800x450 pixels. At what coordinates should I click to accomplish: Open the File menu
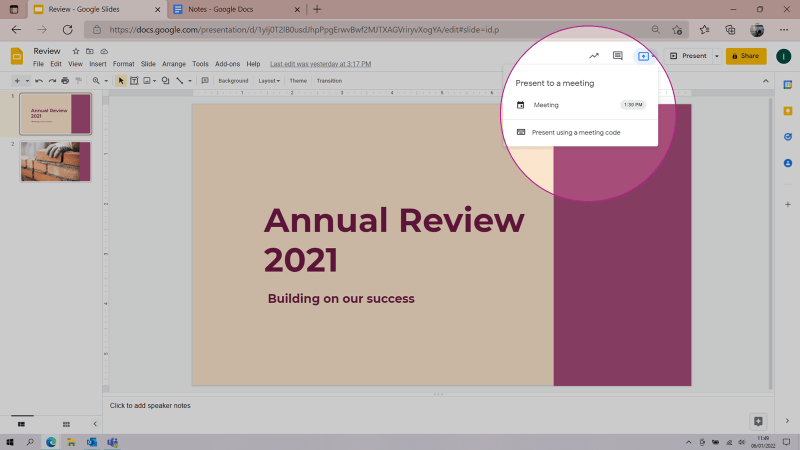coord(38,64)
